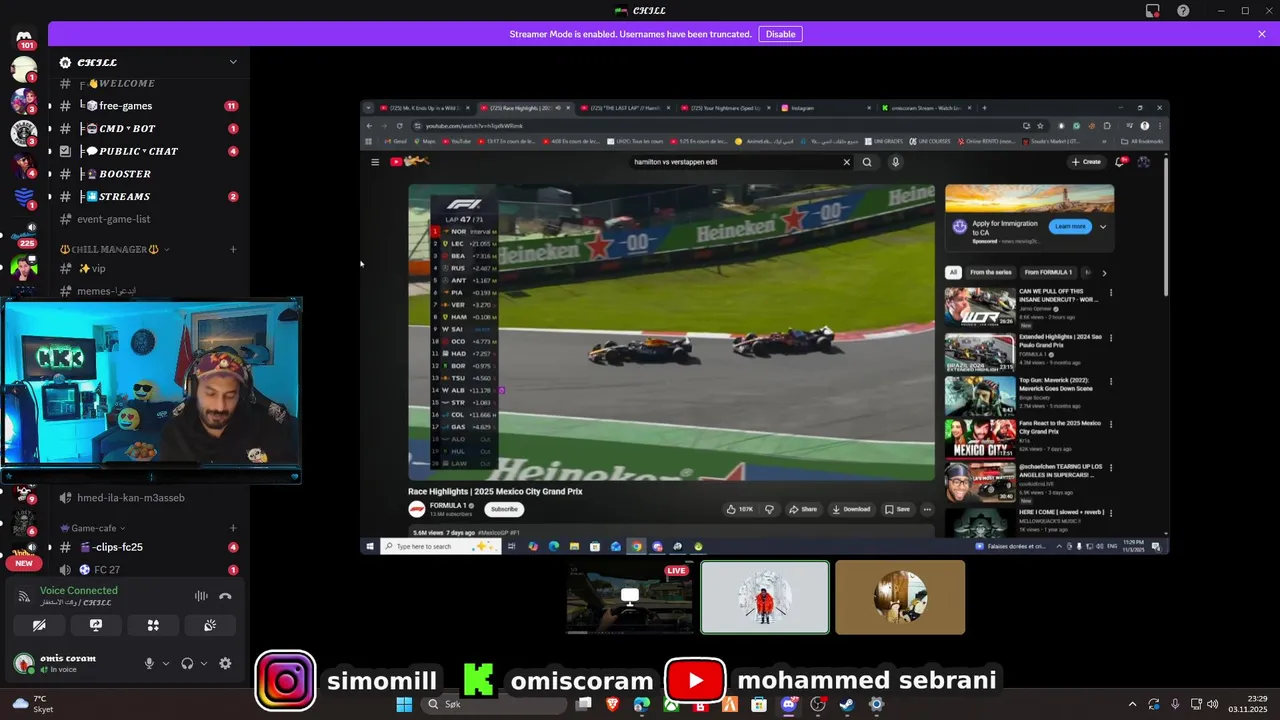This screenshot has width=1280, height=720.
Task: Open Activities launcher in voice panel
Action: pos(153,625)
